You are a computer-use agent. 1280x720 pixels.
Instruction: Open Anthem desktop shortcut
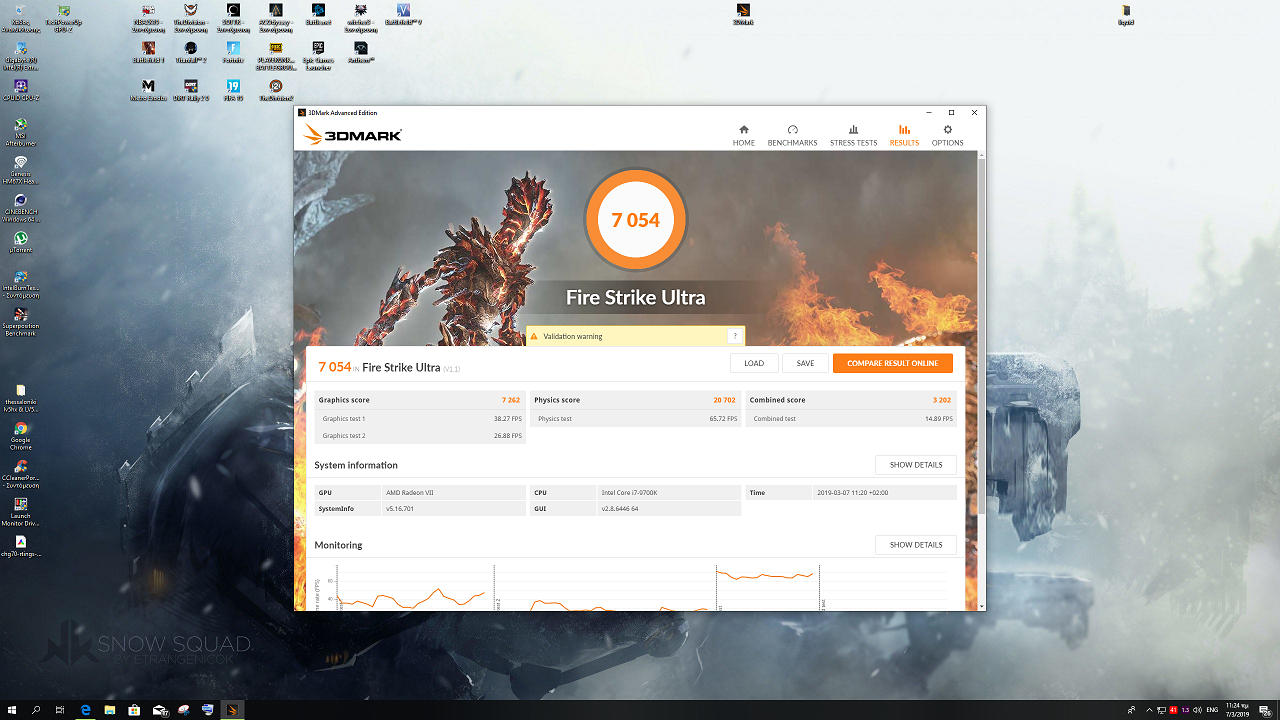coord(361,52)
